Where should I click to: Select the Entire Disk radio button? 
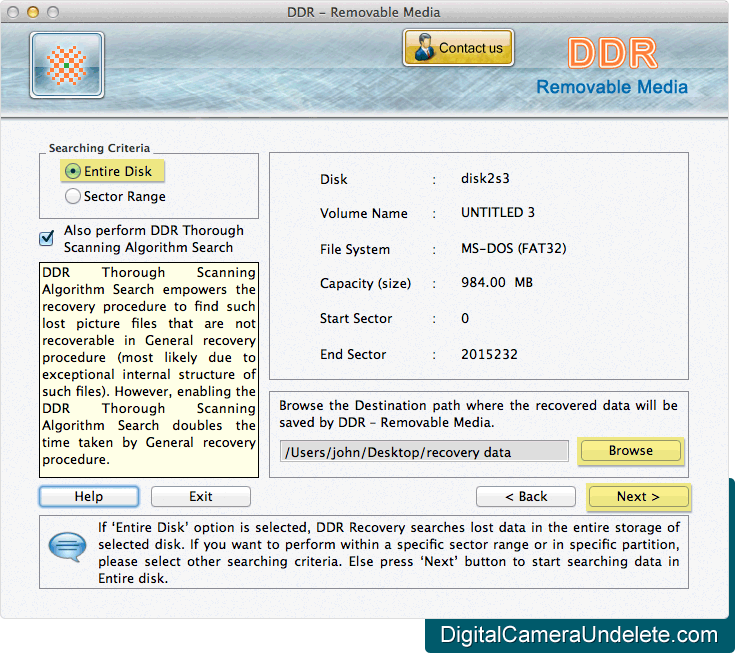pyautogui.click(x=73, y=171)
